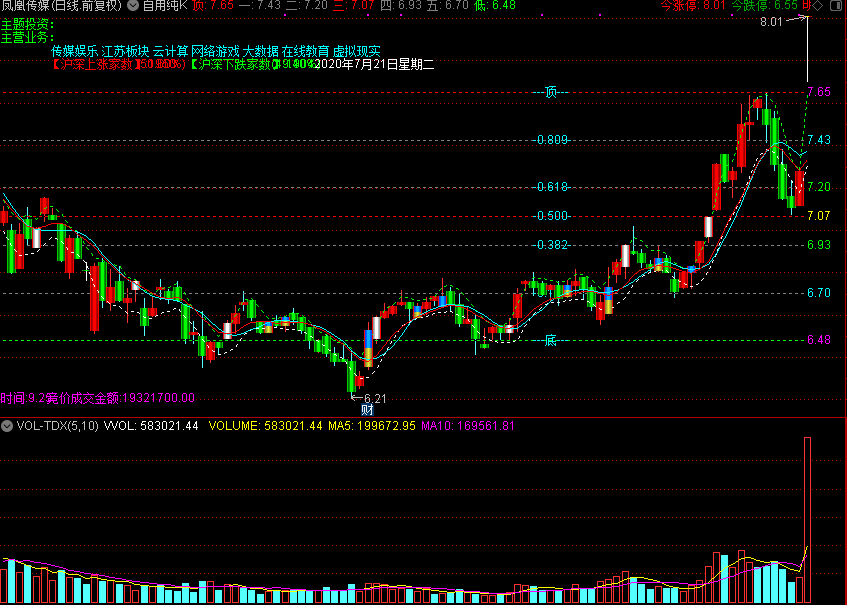This screenshot has height=605, width=847.
Task: Open the 网络游戏 concept tag
Action: coord(215,51)
